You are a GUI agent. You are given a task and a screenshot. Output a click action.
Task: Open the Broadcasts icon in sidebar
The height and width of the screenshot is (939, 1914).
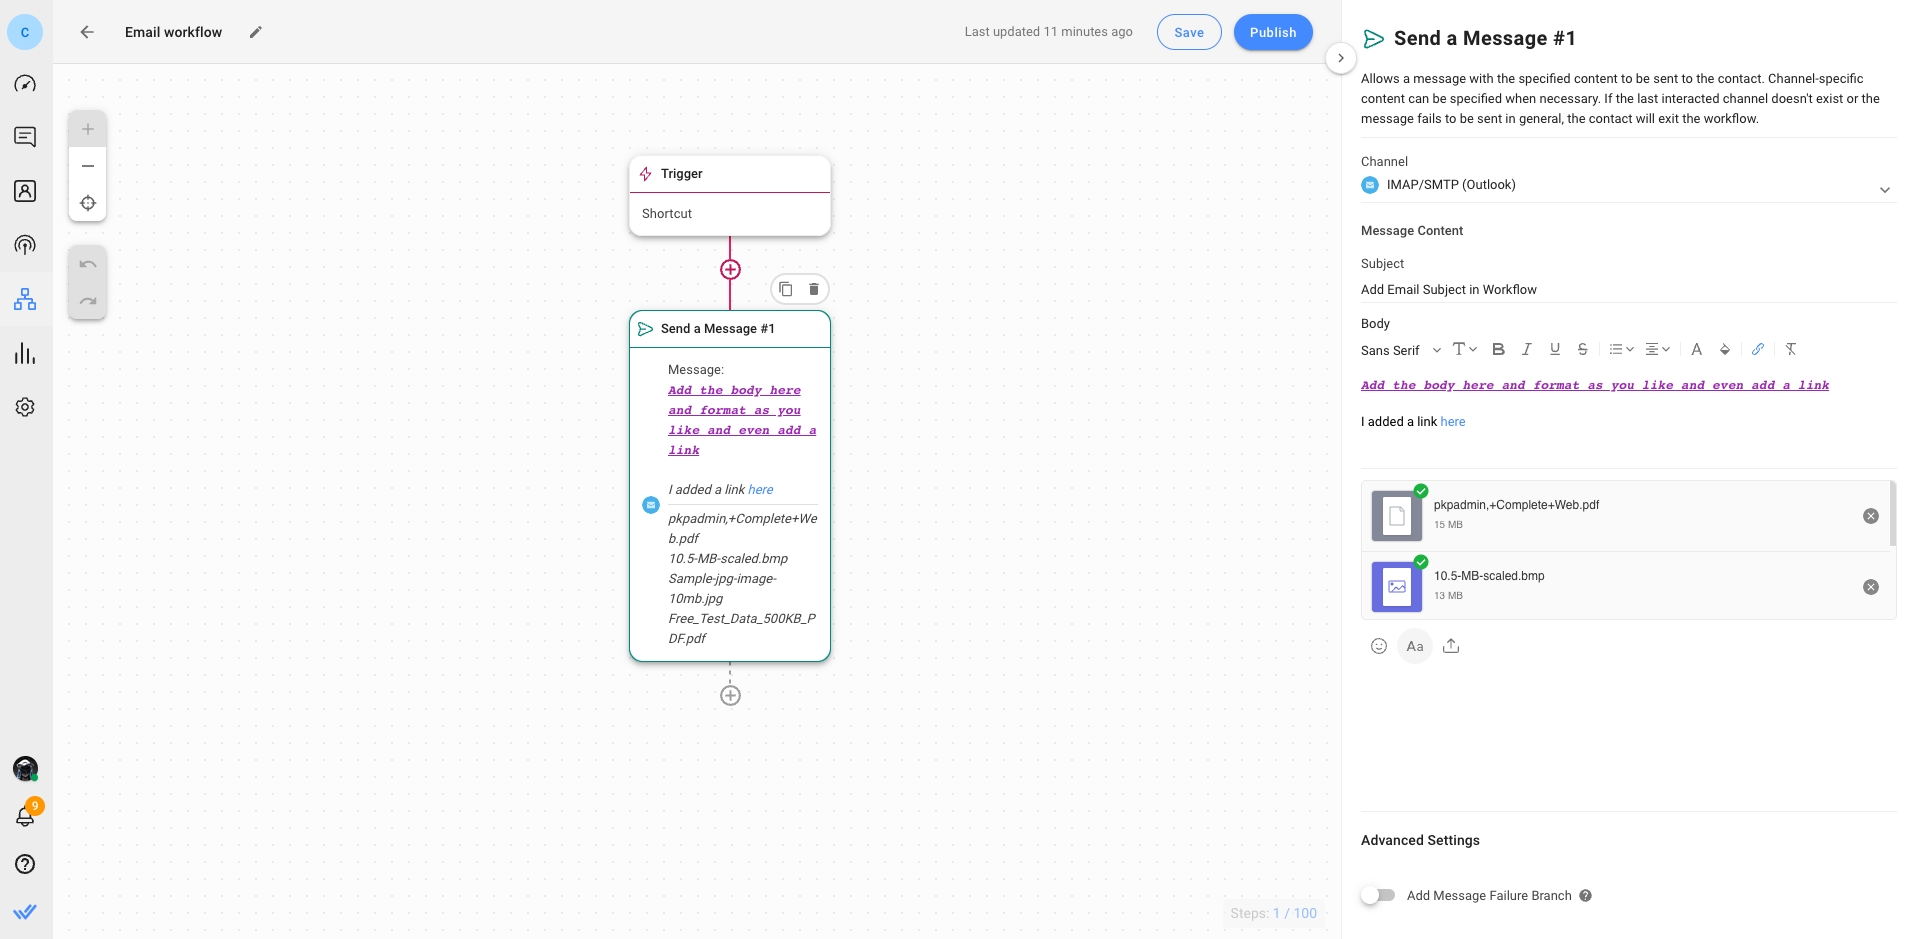(25, 245)
